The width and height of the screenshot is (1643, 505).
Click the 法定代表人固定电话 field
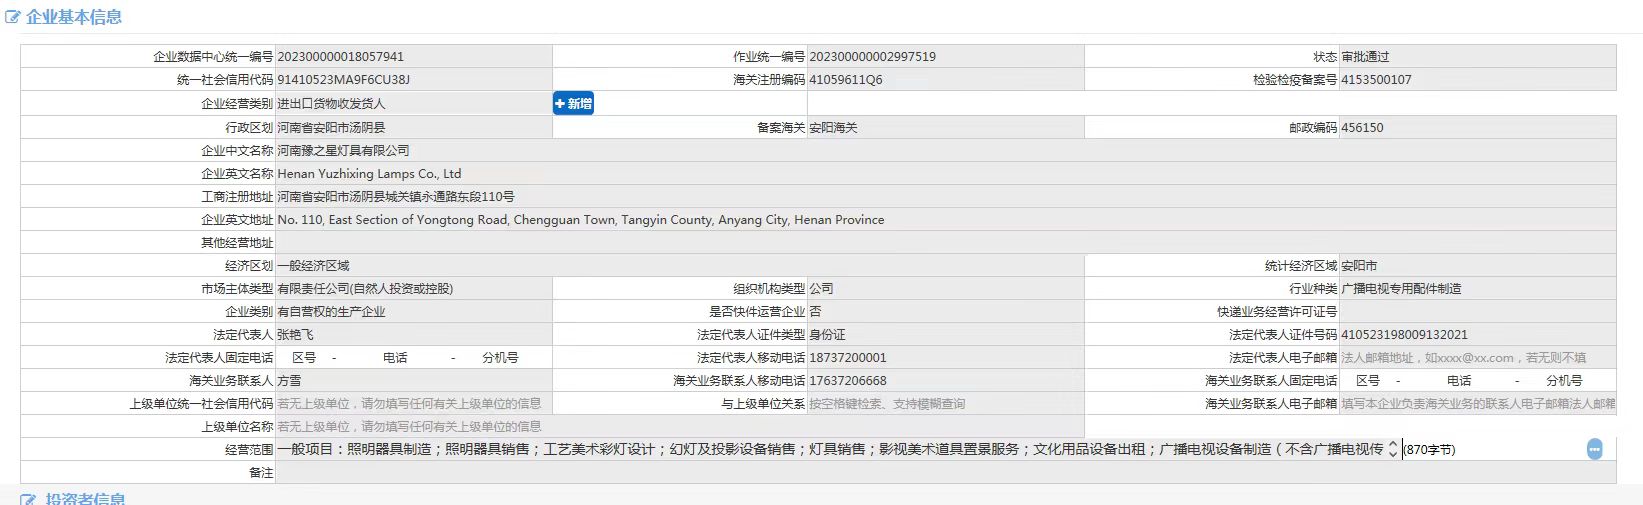click(414, 358)
